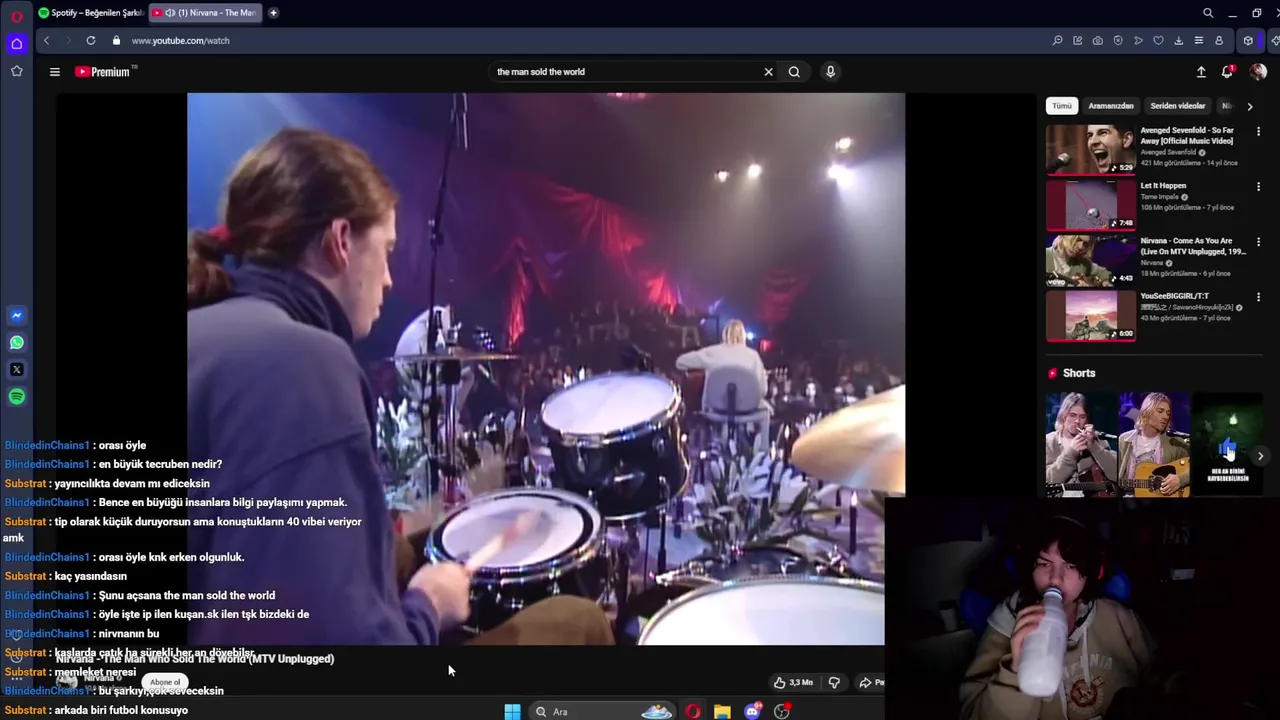Image resolution: width=1280 pixels, height=720 pixels.
Task: Click the zoom-out magnifier in address bar
Action: pos(1057,41)
